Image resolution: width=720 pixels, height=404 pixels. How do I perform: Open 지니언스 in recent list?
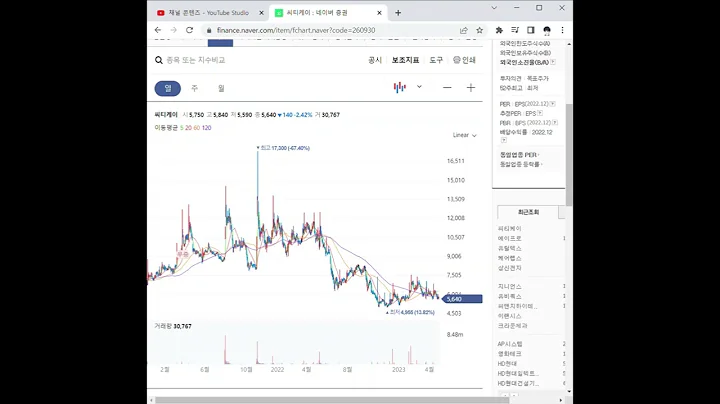tap(510, 286)
